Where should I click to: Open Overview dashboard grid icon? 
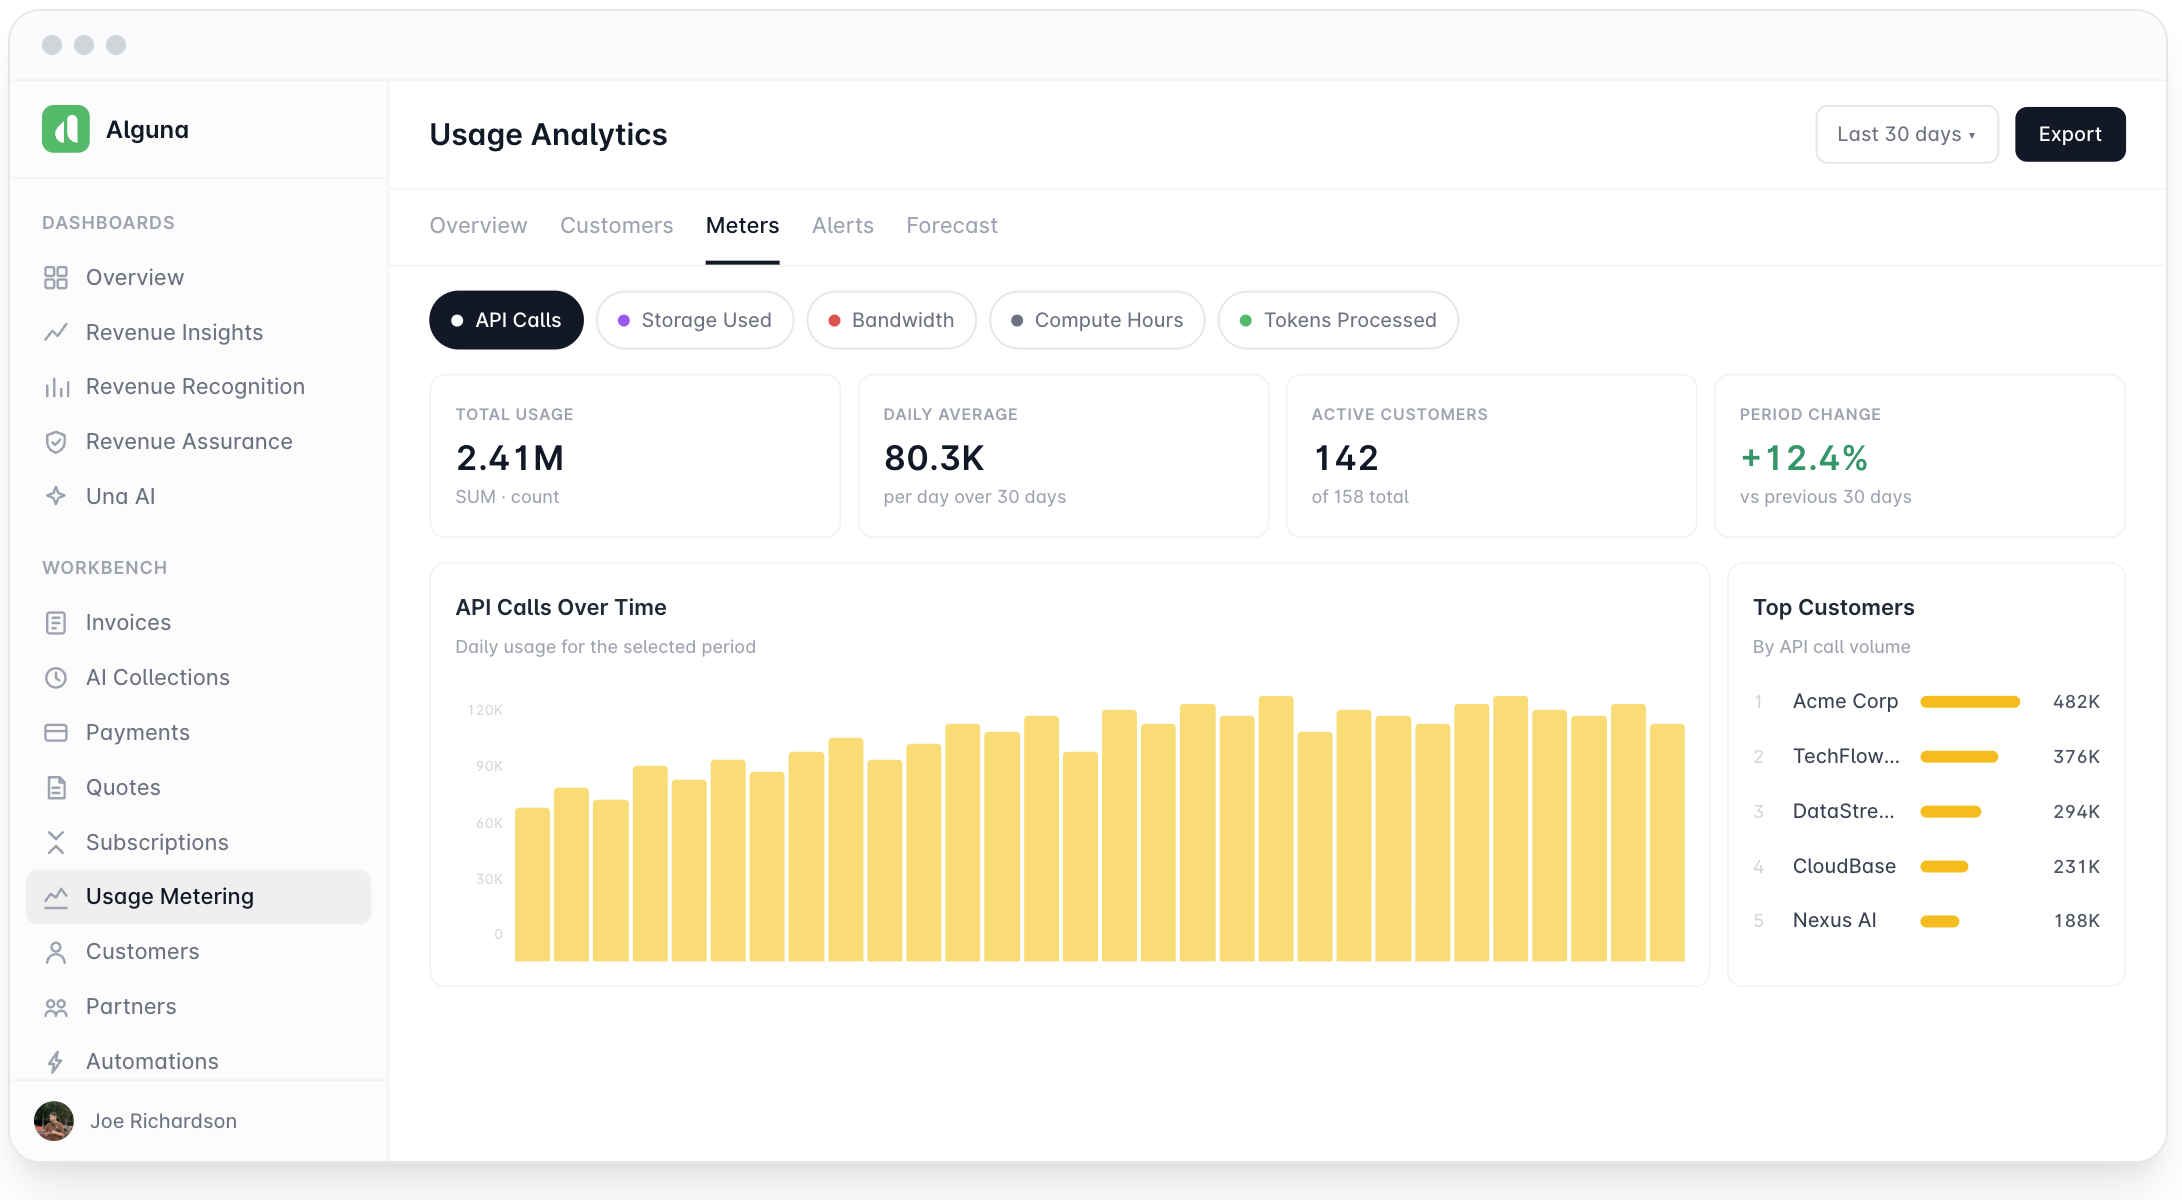56,277
